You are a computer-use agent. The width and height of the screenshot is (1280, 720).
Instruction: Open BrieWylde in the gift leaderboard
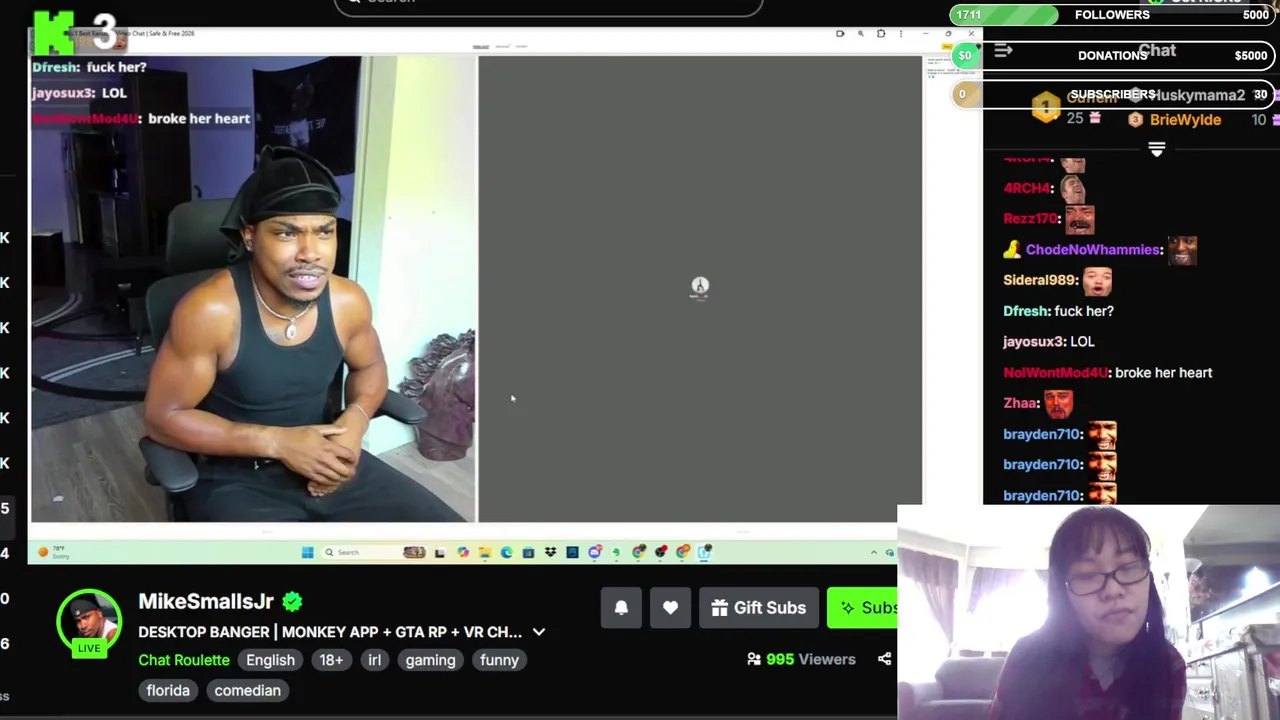tap(1185, 120)
